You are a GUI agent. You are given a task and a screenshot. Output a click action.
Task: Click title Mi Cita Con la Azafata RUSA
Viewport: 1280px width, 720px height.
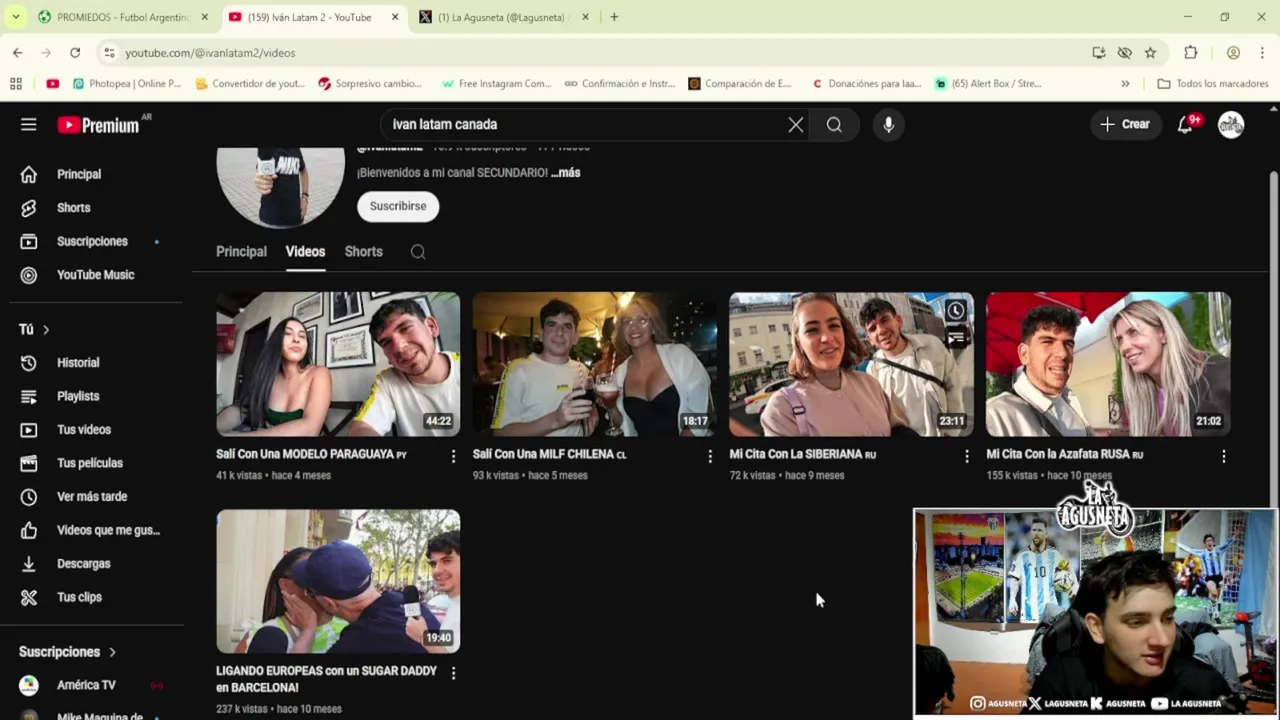point(1064,454)
